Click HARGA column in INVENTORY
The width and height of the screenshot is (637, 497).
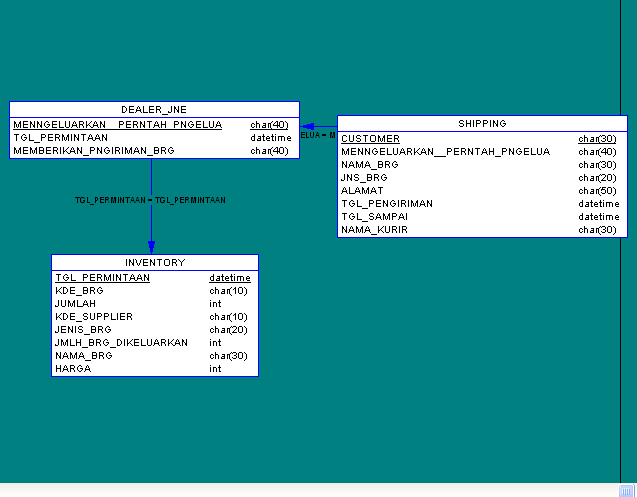point(73,369)
